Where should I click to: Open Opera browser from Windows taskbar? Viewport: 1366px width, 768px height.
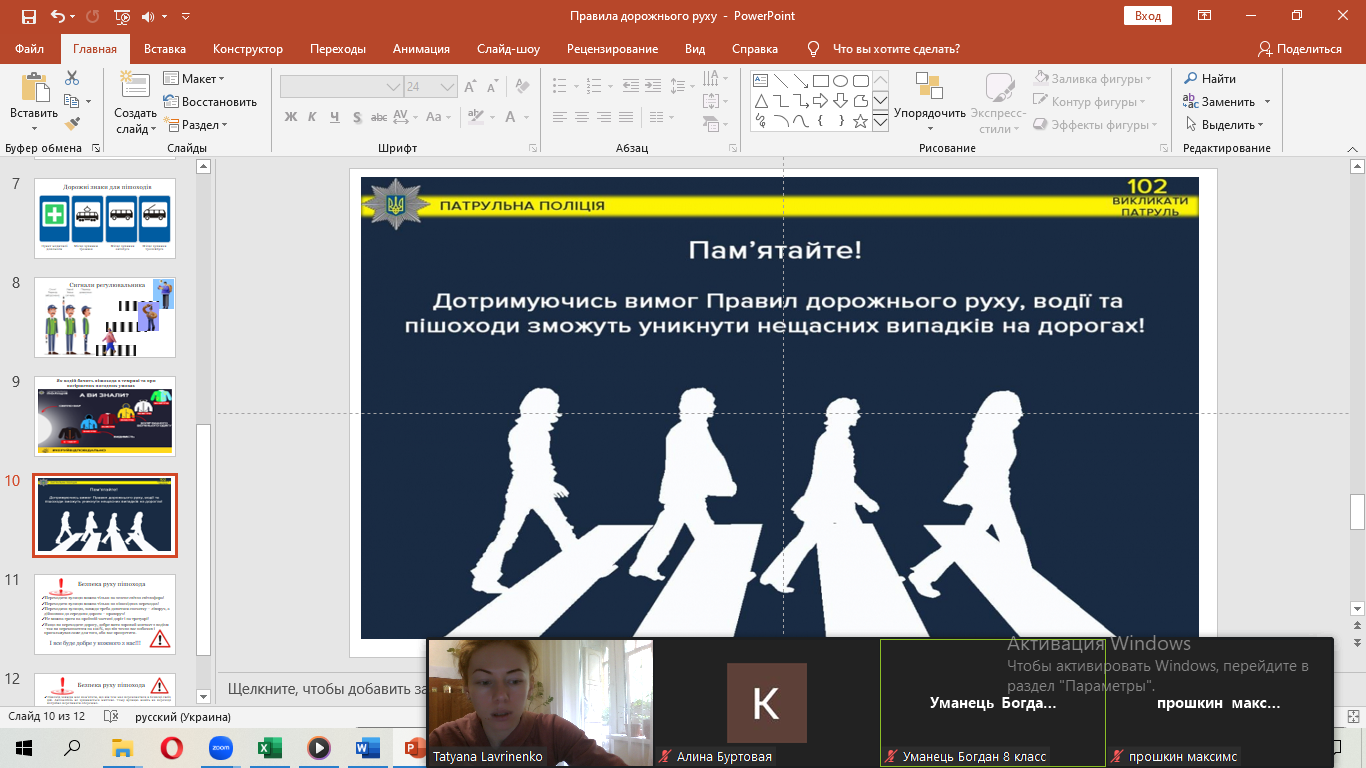click(x=172, y=747)
